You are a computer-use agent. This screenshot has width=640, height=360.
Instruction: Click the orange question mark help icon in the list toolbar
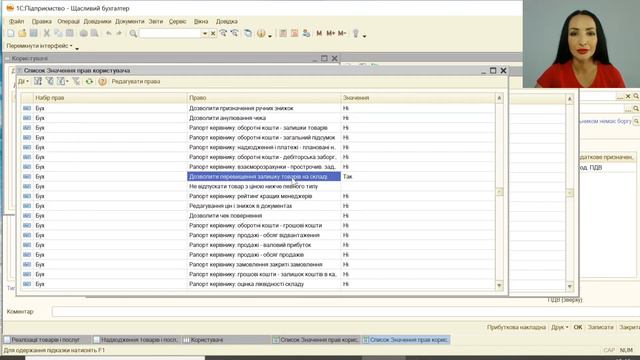[102, 82]
